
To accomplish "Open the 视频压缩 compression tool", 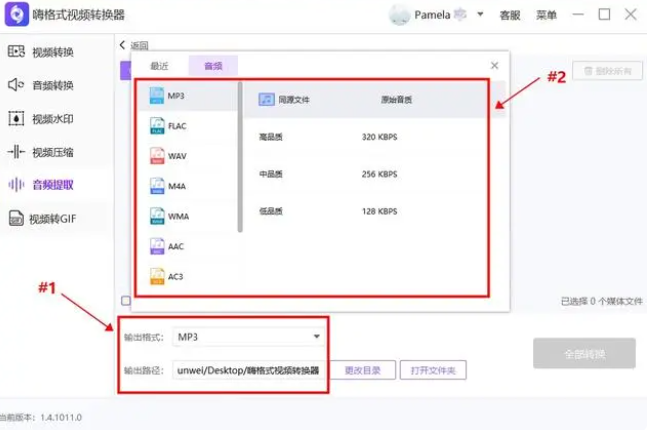I will (52, 152).
